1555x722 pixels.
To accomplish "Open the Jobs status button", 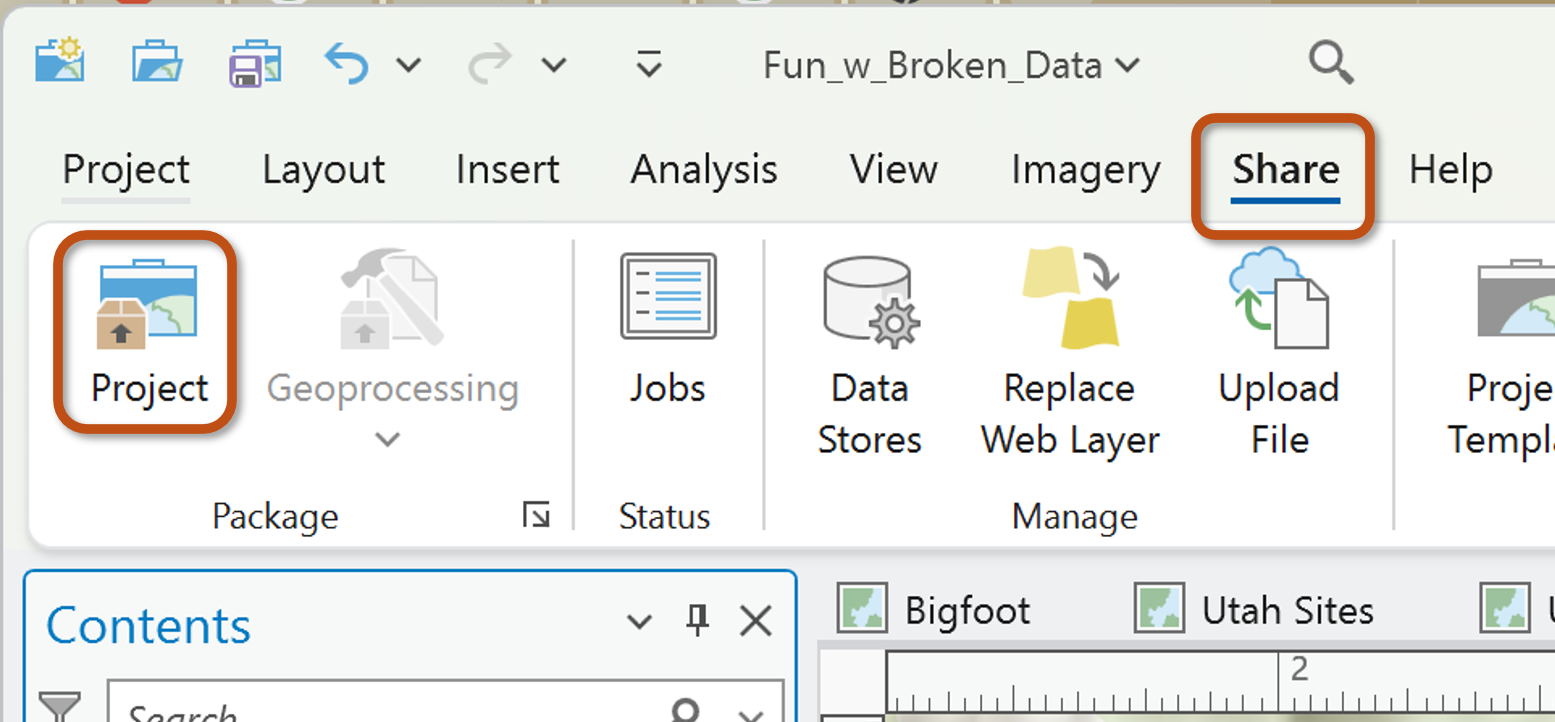I will [x=667, y=332].
